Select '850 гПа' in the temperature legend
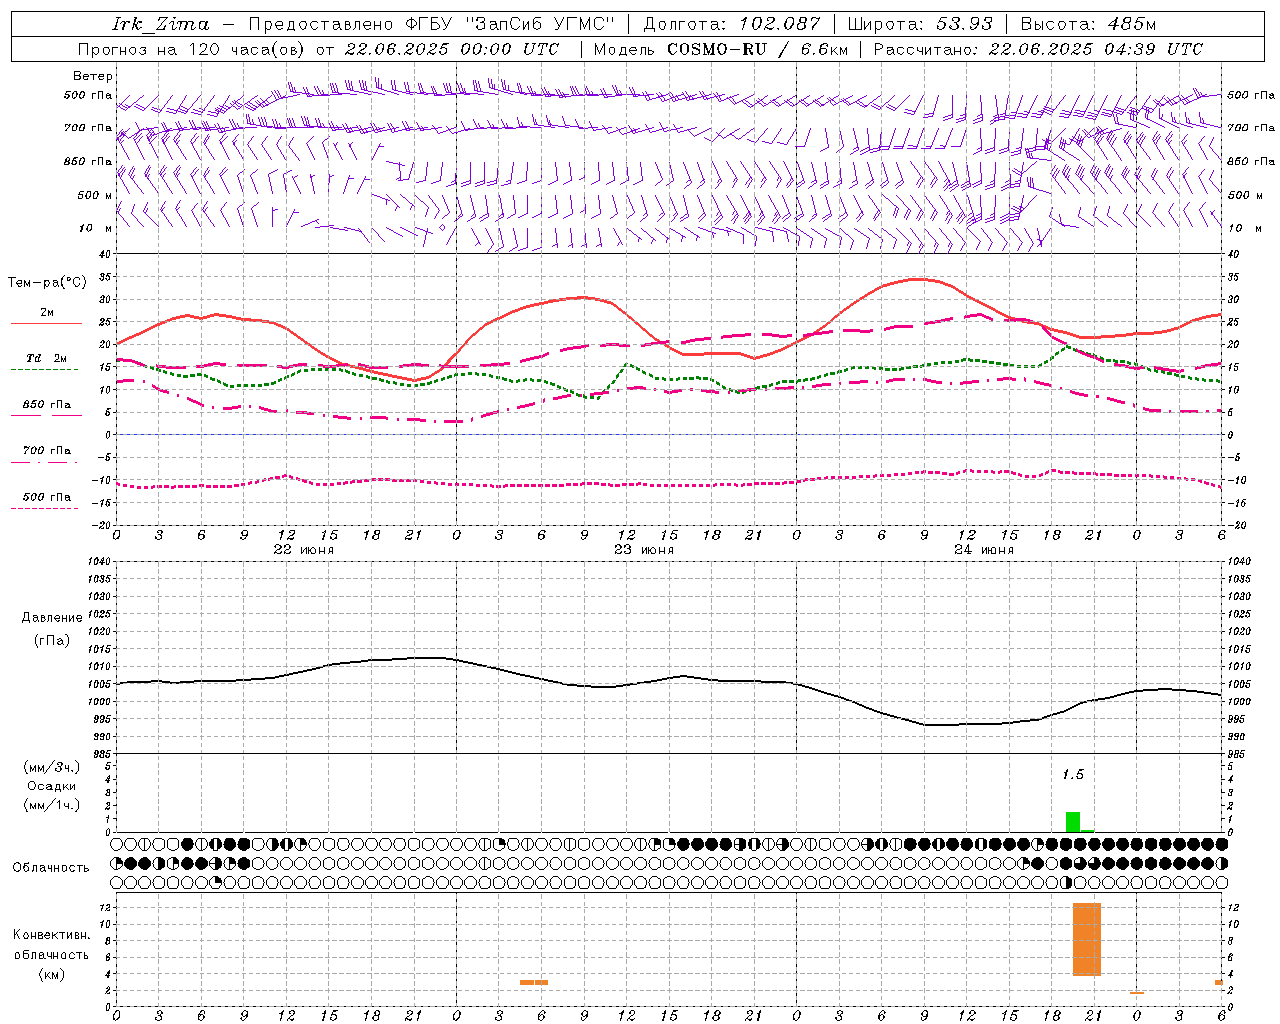1280x1024 pixels. pos(47,405)
